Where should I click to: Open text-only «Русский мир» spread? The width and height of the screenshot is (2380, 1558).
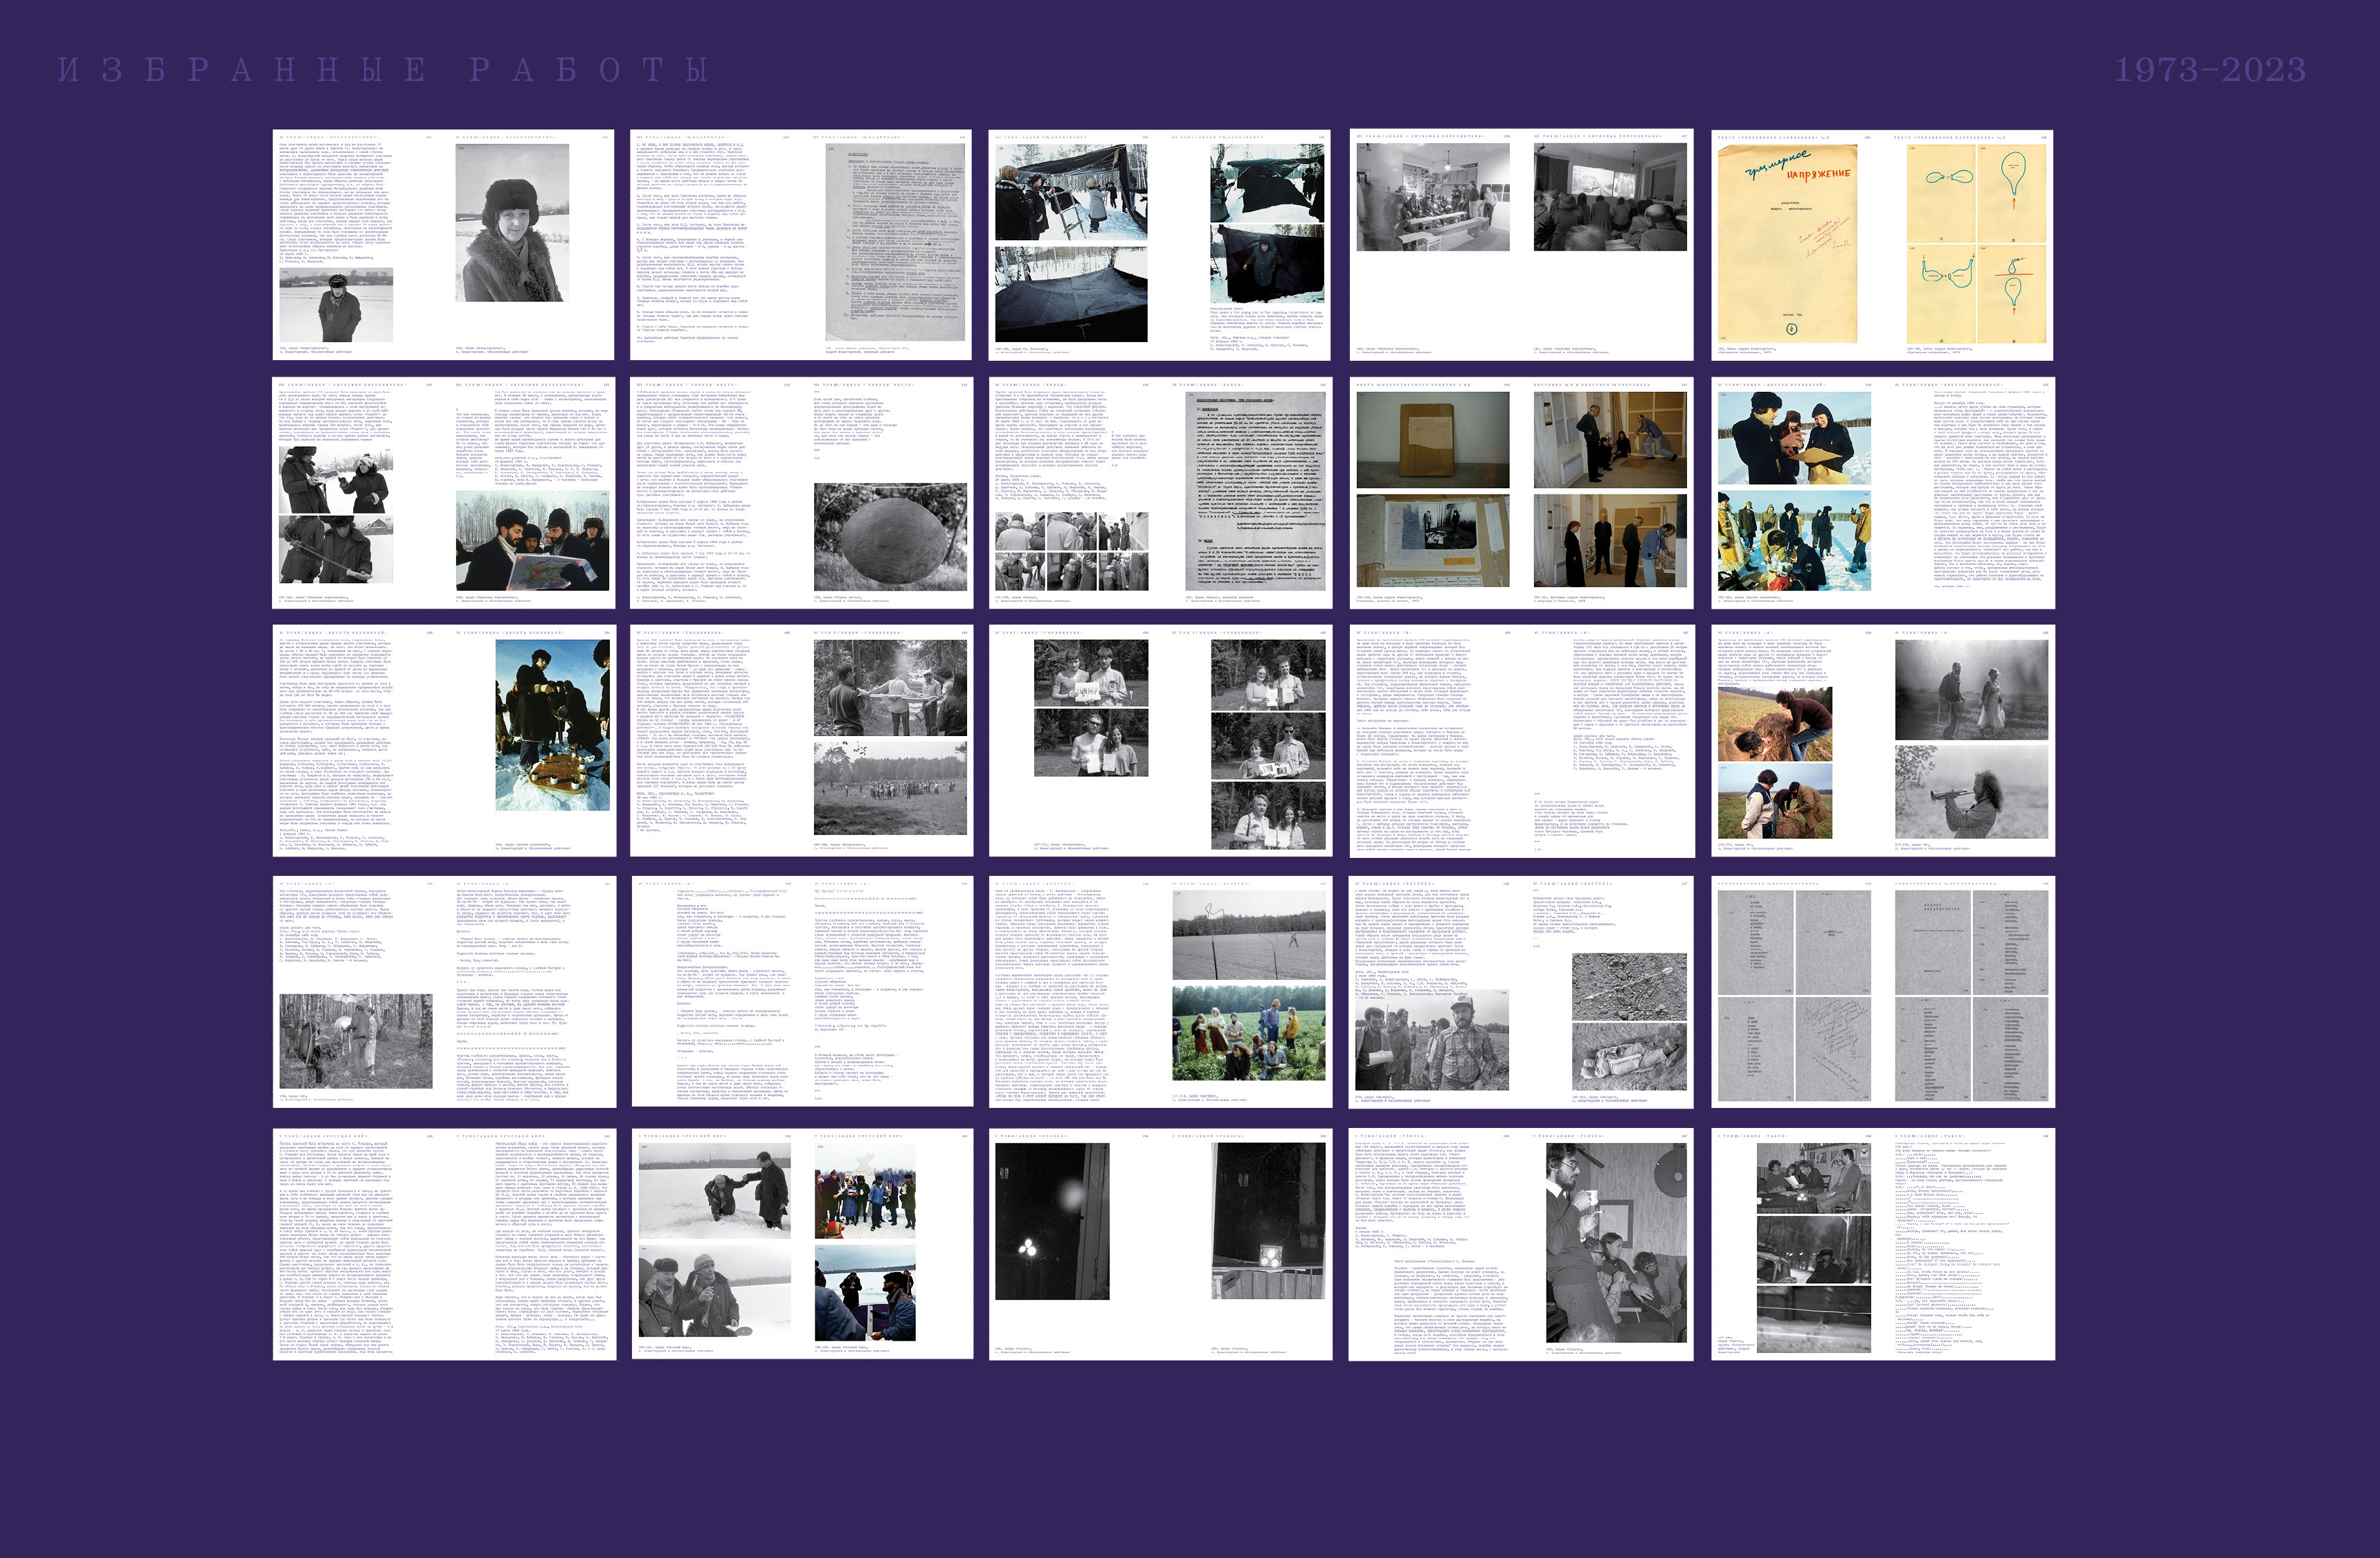coord(443,1244)
